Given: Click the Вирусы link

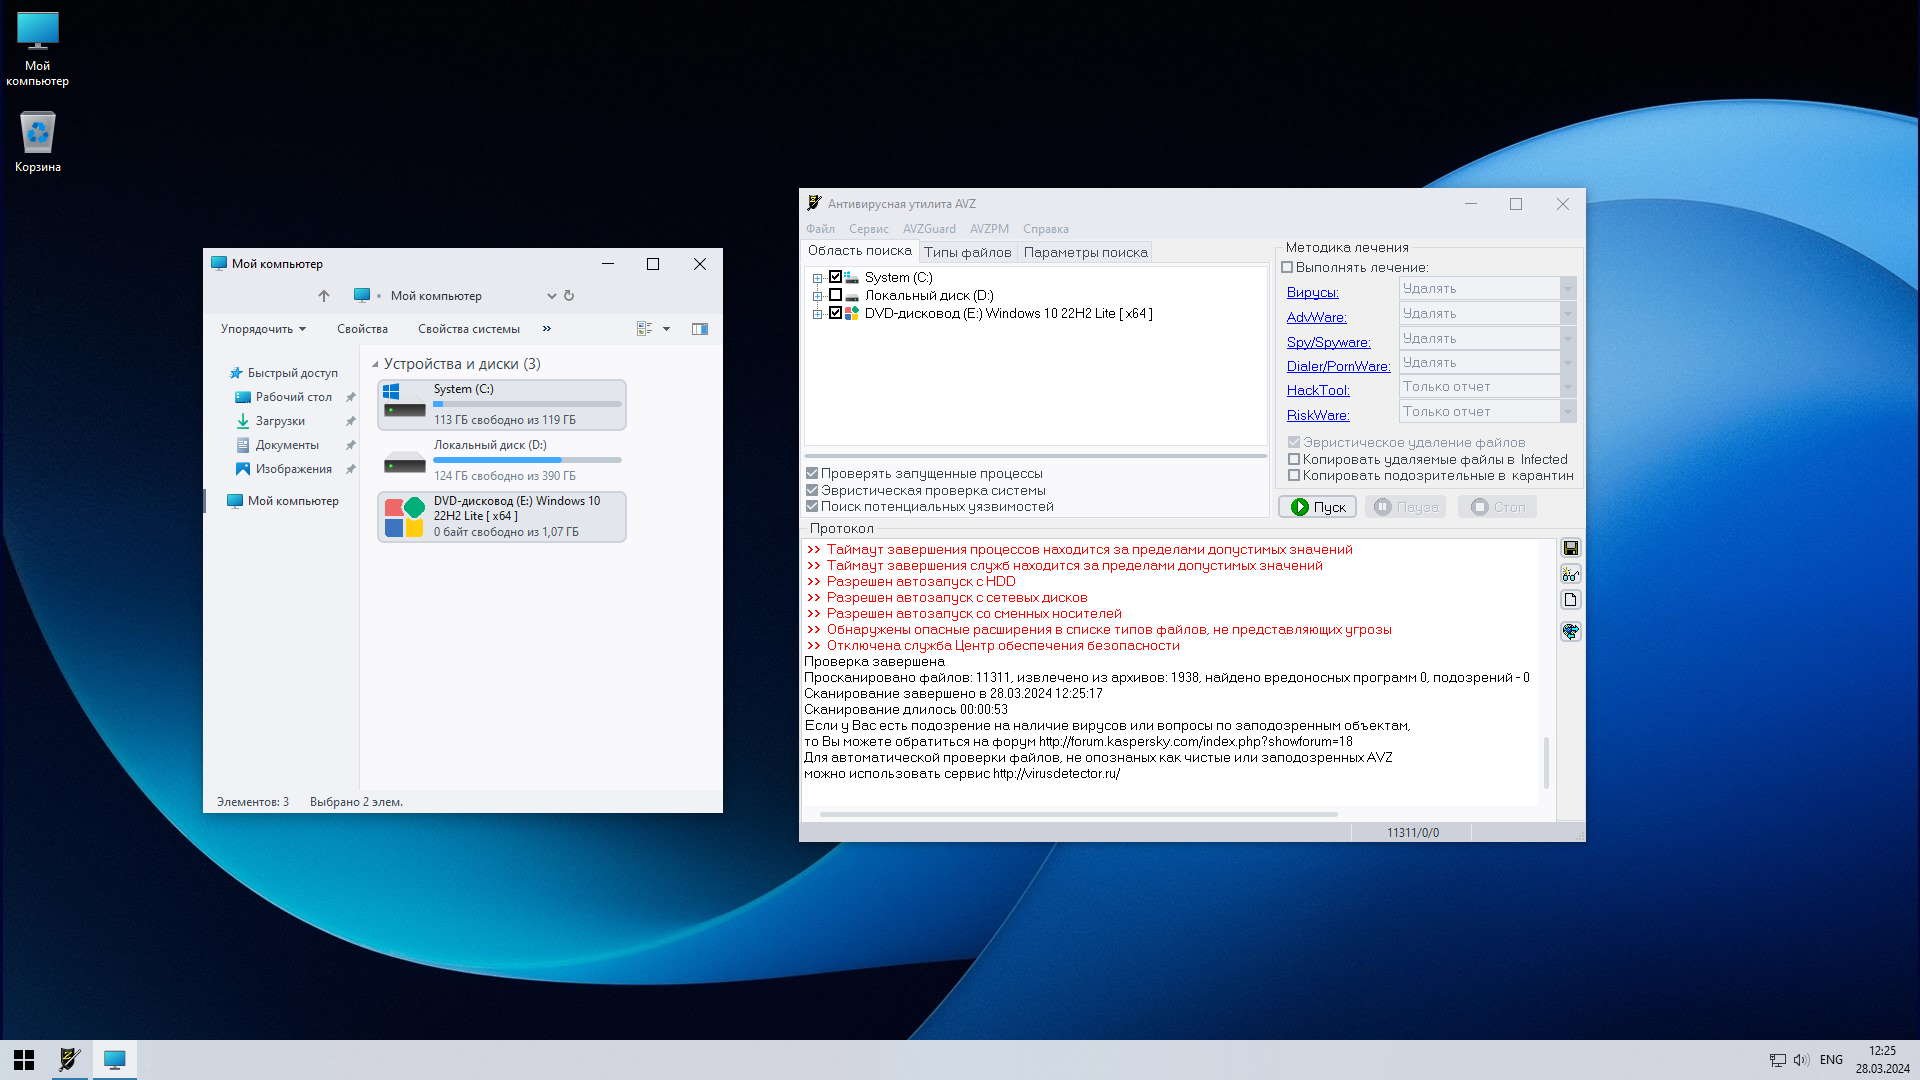Looking at the screenshot, I should pos(1311,293).
